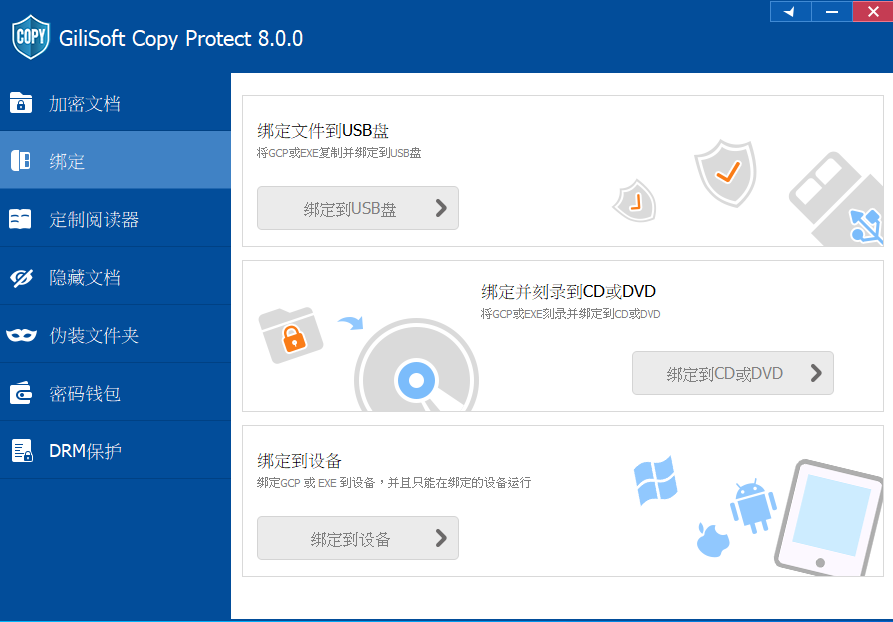Click the open book icon beside 定制阅读器
This screenshot has width=893, height=622.
pyautogui.click(x=21, y=219)
